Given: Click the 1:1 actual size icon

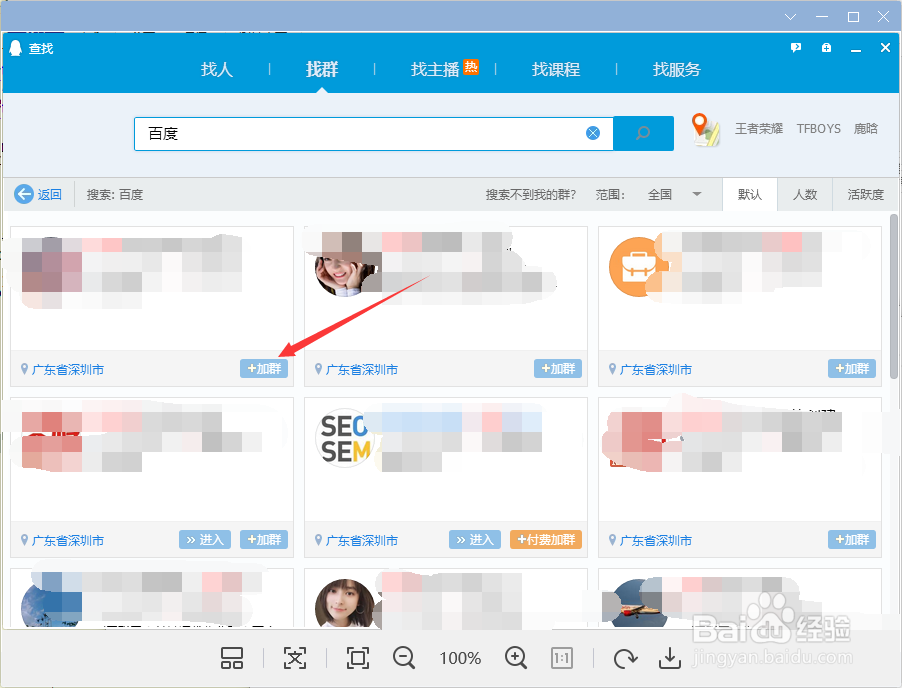Looking at the screenshot, I should (x=561, y=658).
